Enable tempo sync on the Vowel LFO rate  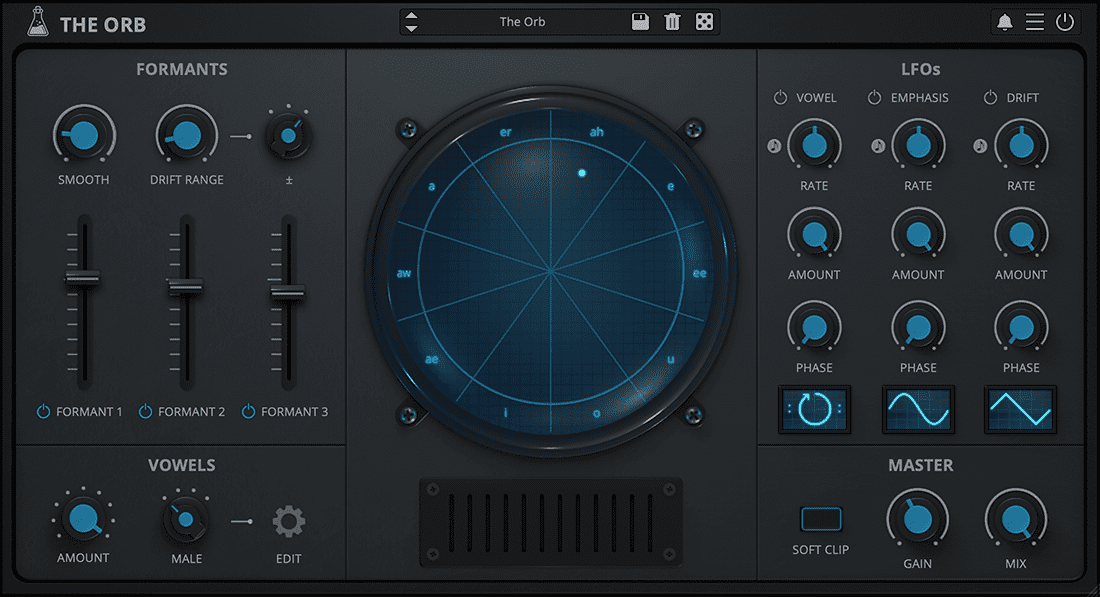pyautogui.click(x=773, y=145)
